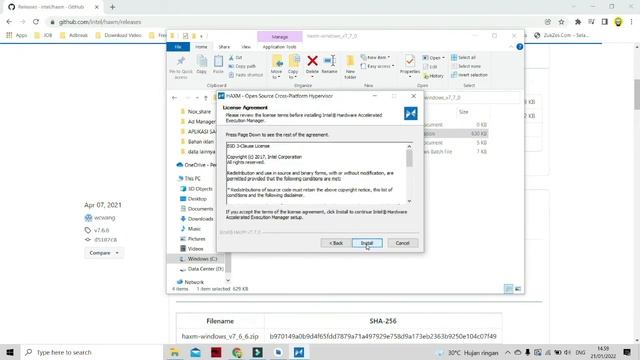Click Select all in the ribbon
This screenshot has width=640, height=360.
(464, 58)
